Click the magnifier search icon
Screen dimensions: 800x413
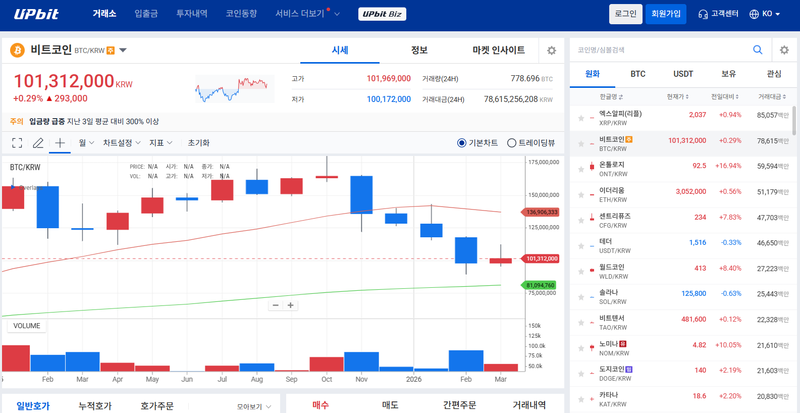[x=757, y=49]
